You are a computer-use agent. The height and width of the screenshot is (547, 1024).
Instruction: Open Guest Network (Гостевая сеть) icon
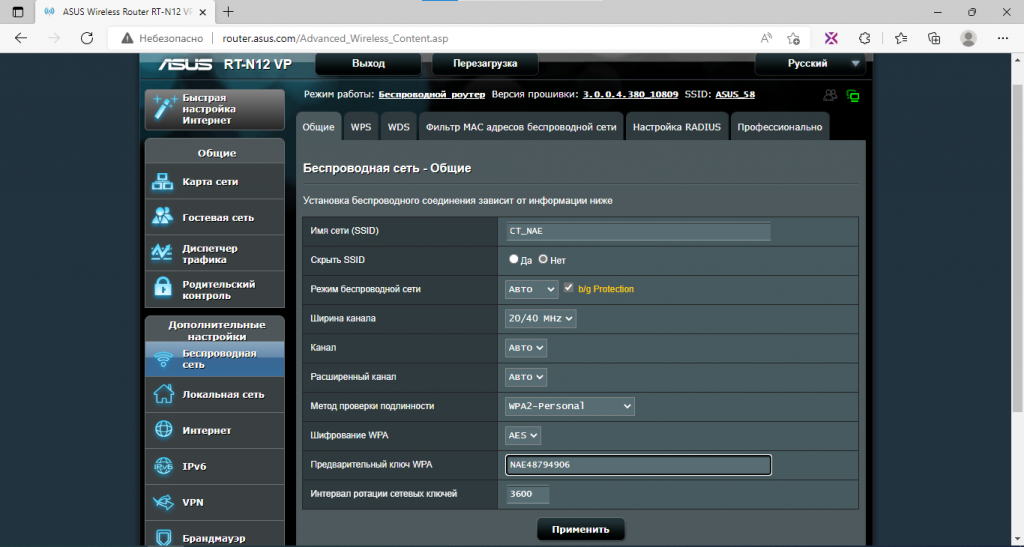coord(163,217)
